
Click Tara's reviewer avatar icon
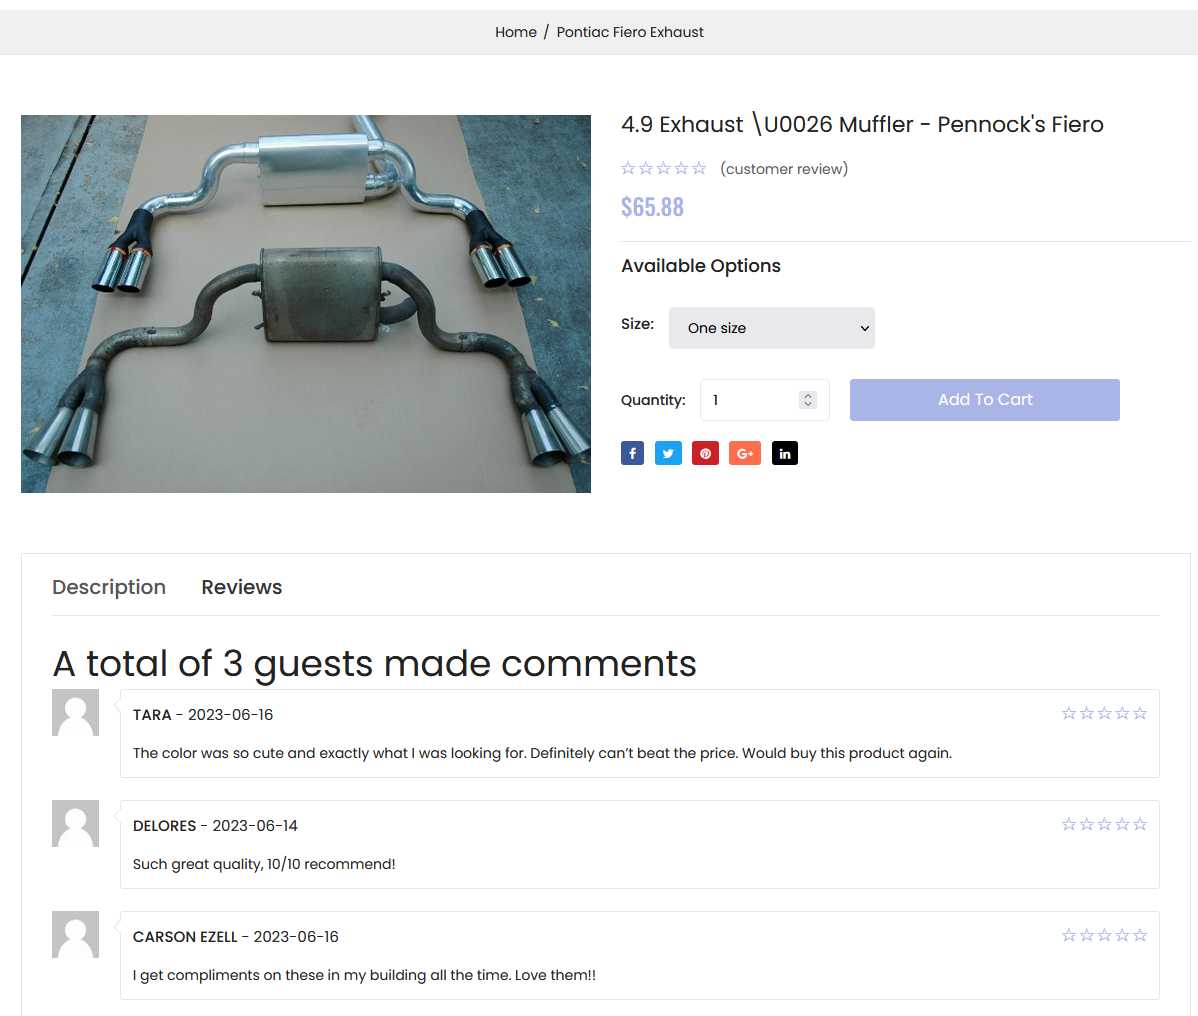75,713
